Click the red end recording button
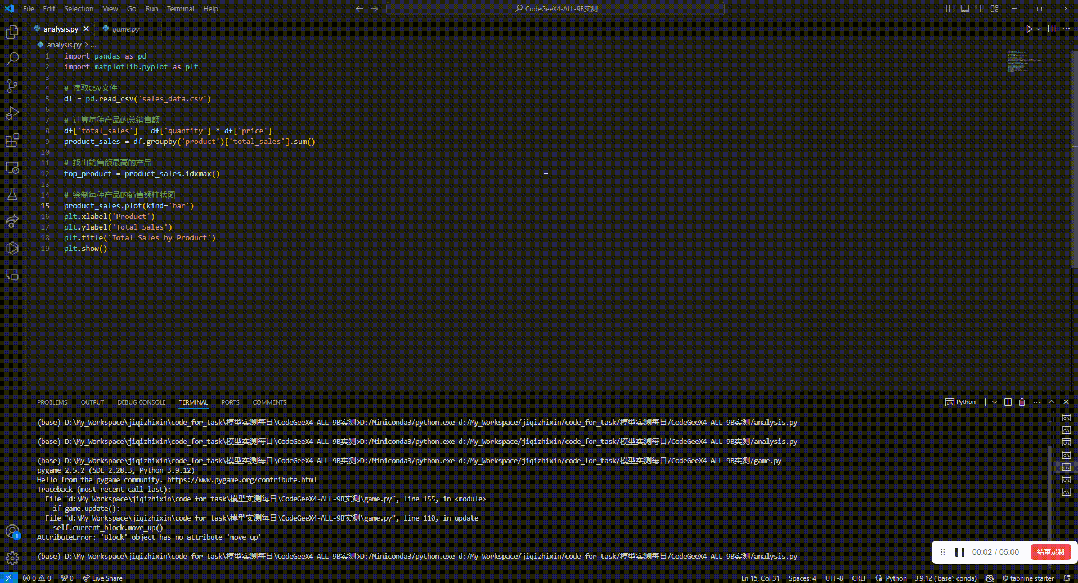 (1050, 552)
